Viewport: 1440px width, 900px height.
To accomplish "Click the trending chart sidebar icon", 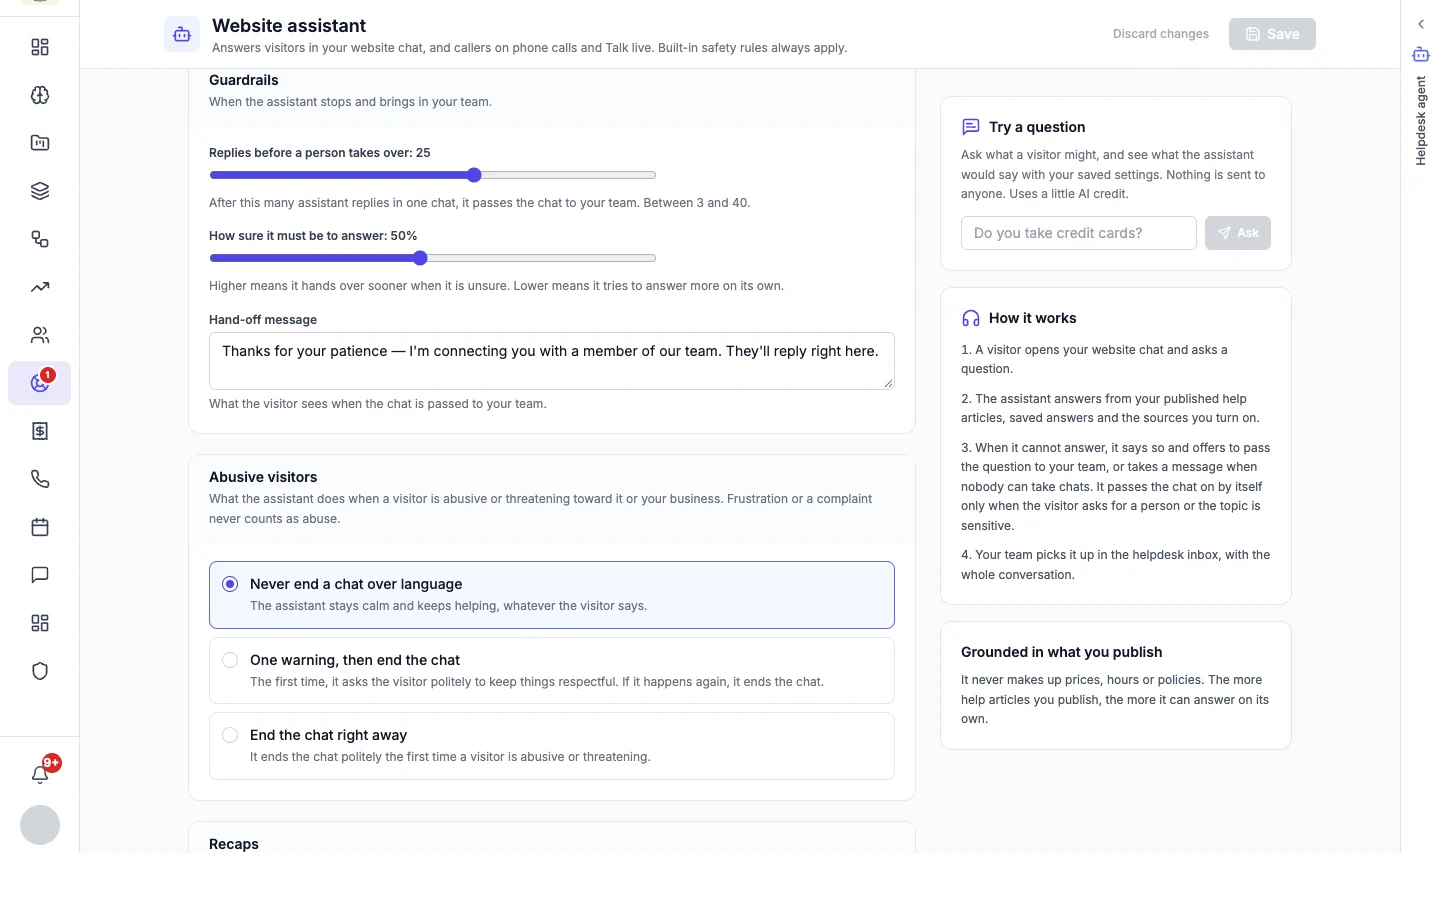I will [40, 287].
